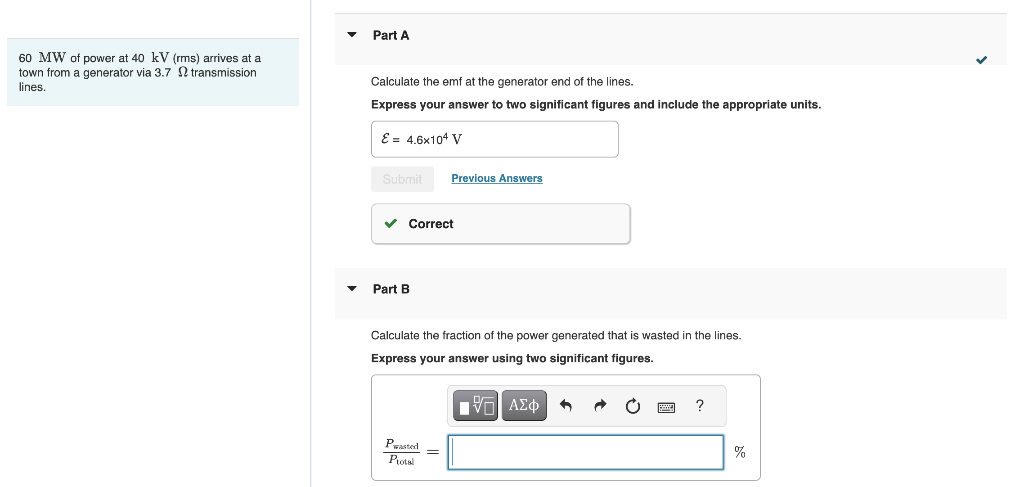The image size is (1024, 487).
Task: Click the blue Part A checkmark
Action: click(x=981, y=60)
